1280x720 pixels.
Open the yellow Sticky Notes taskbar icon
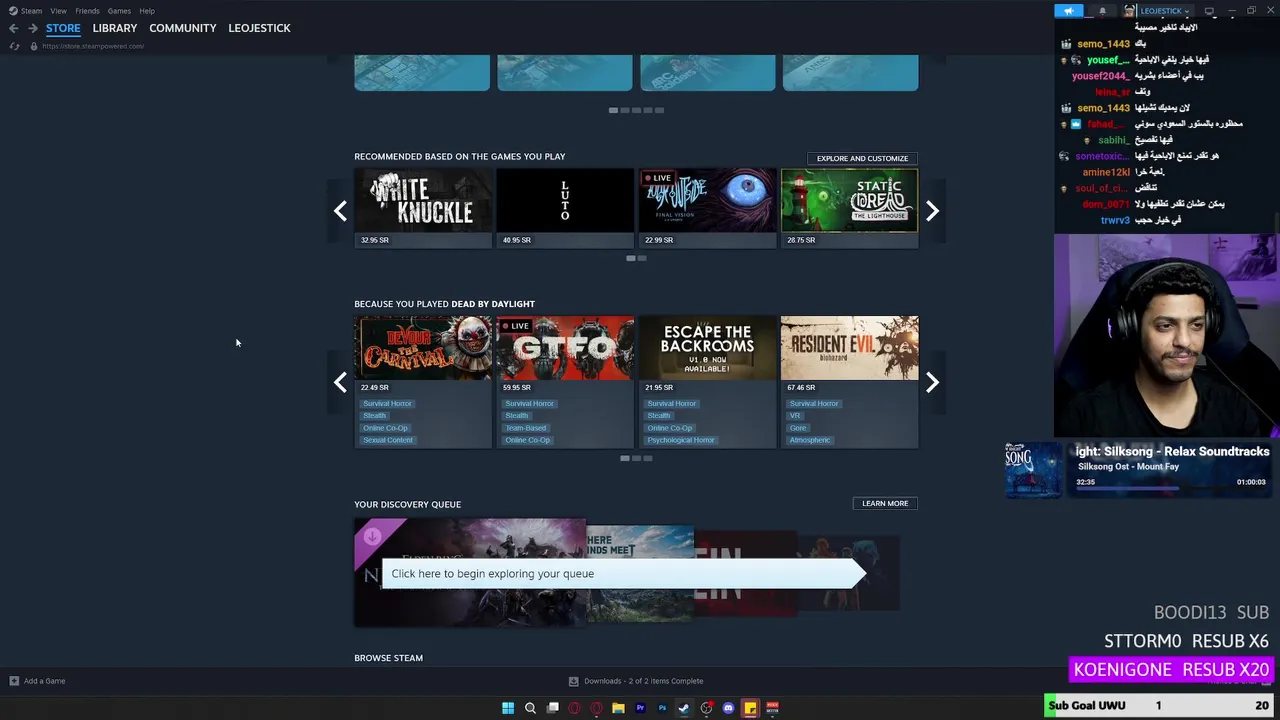(x=750, y=708)
